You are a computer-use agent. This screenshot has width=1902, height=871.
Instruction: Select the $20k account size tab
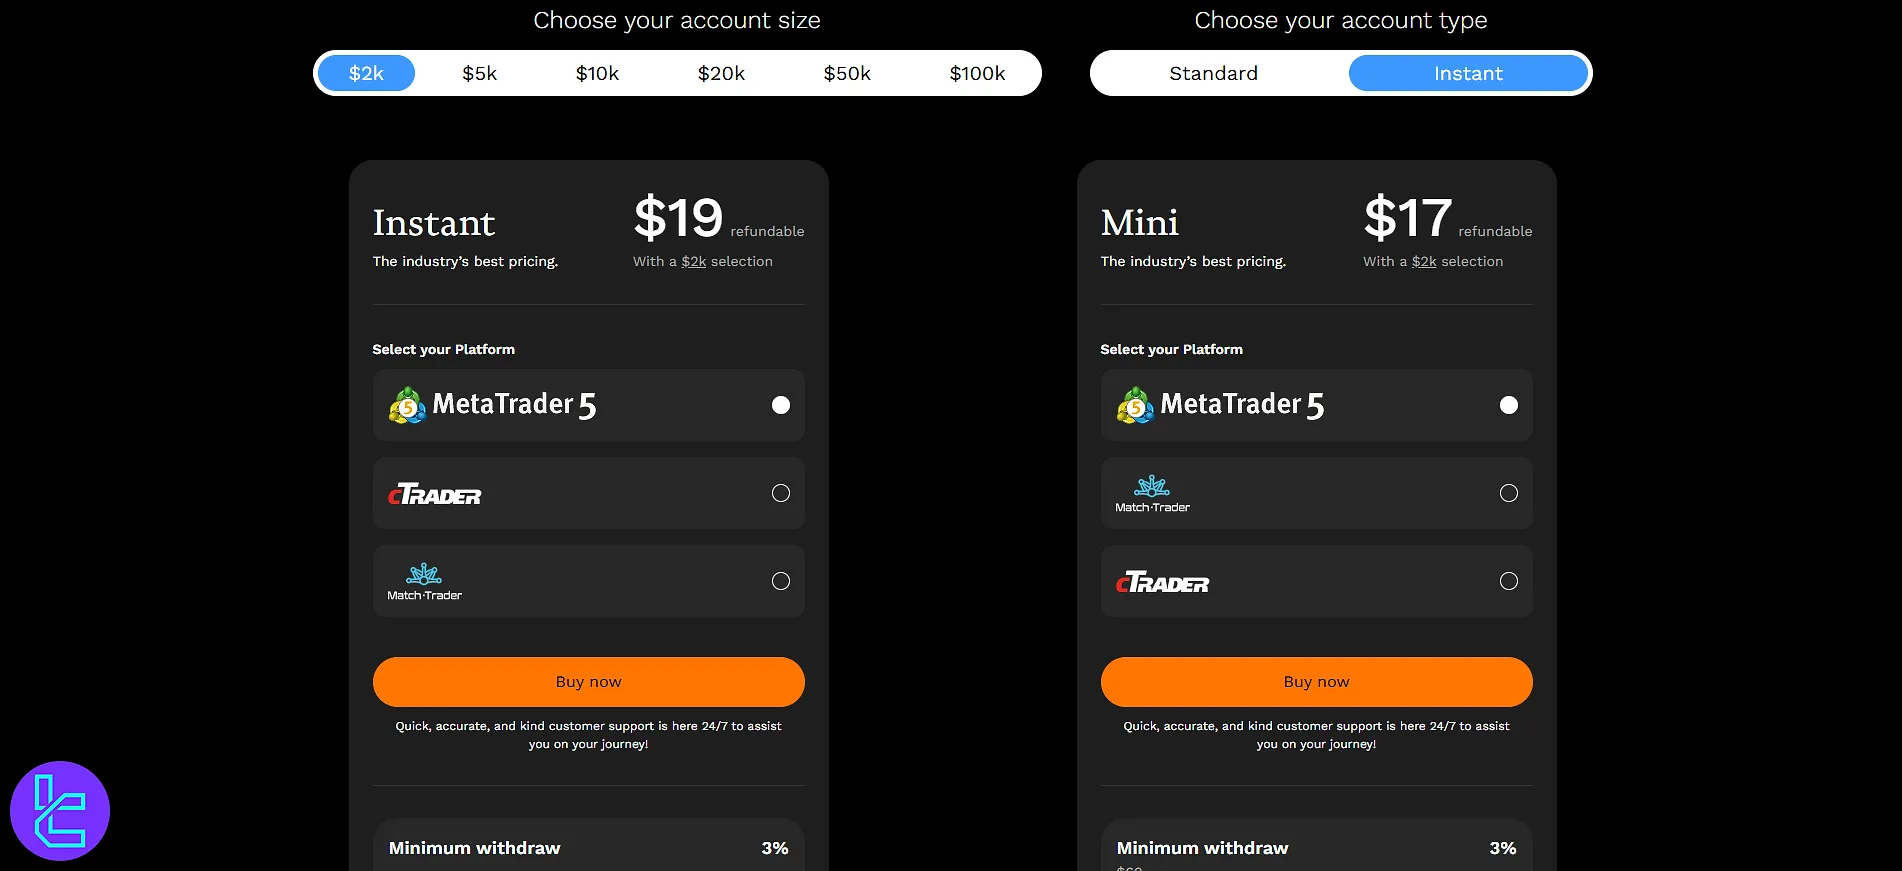pyautogui.click(x=722, y=72)
